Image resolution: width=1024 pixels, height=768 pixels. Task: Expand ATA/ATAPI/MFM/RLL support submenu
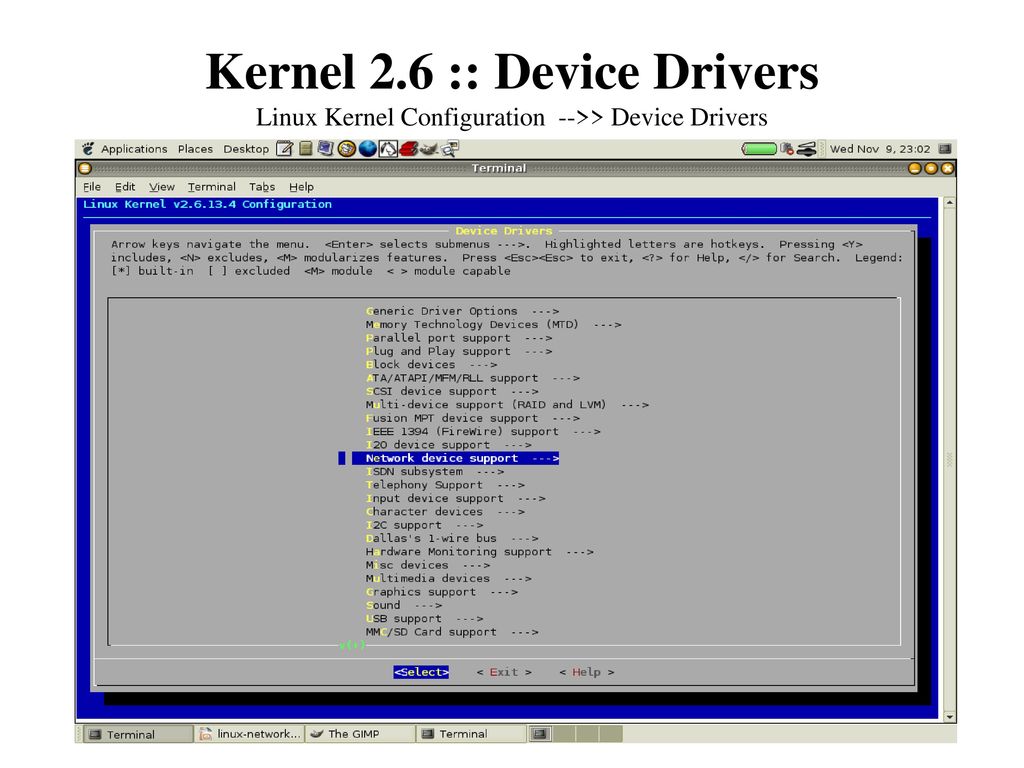click(x=472, y=378)
